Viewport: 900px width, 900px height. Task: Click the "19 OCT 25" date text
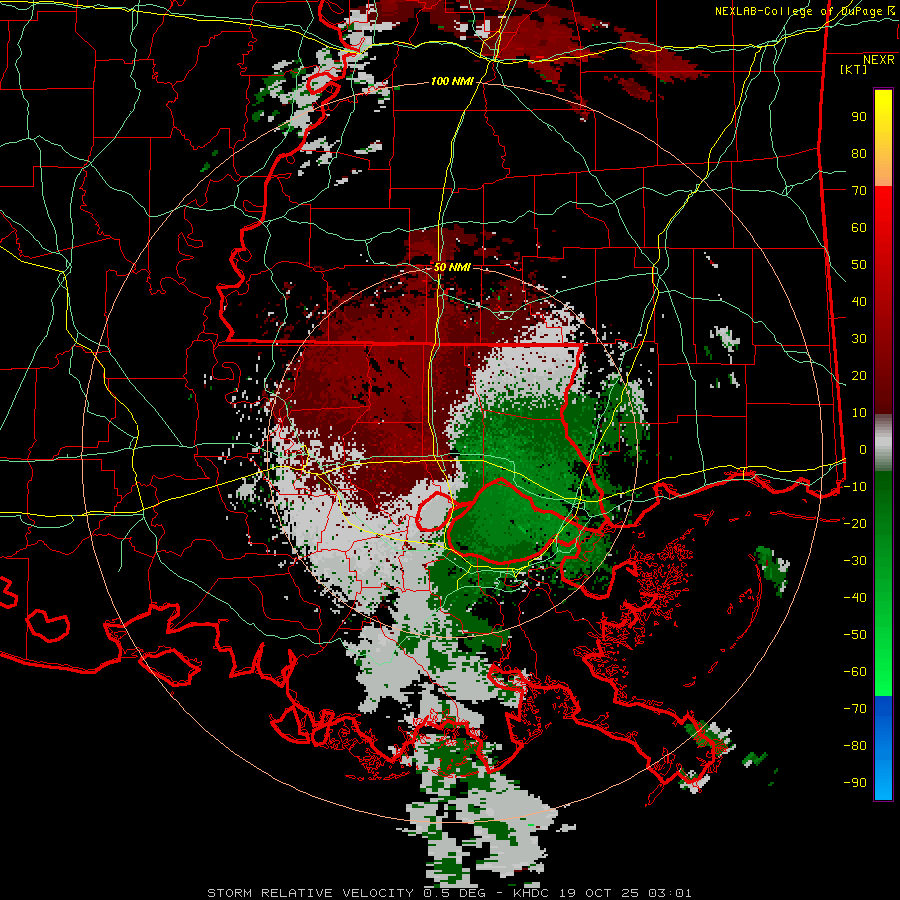tap(599, 893)
